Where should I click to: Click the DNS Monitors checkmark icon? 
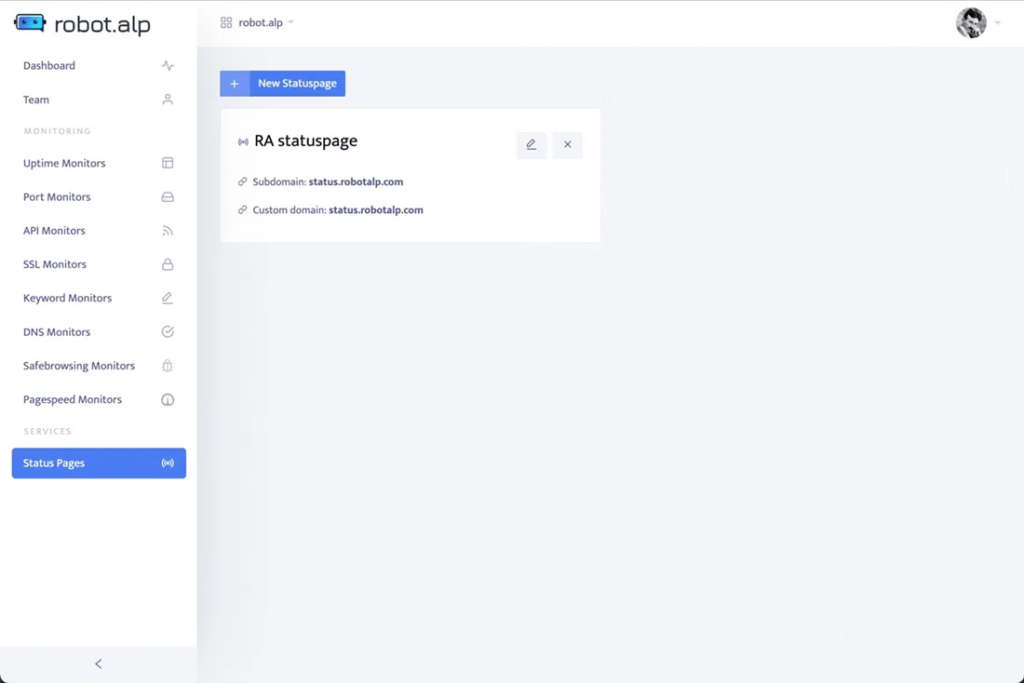click(167, 332)
